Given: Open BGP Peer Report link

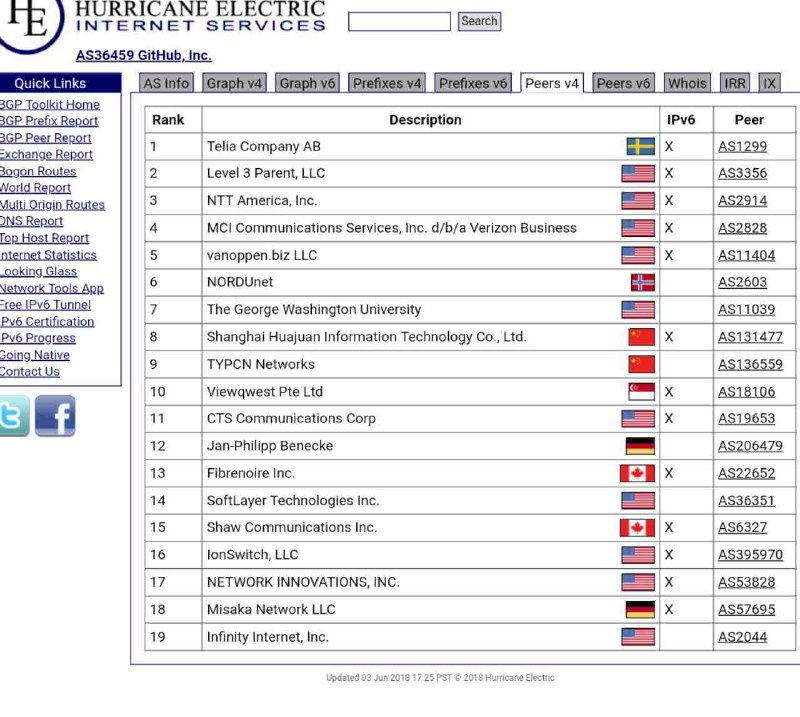Looking at the screenshot, I should pyautogui.click(x=45, y=138).
